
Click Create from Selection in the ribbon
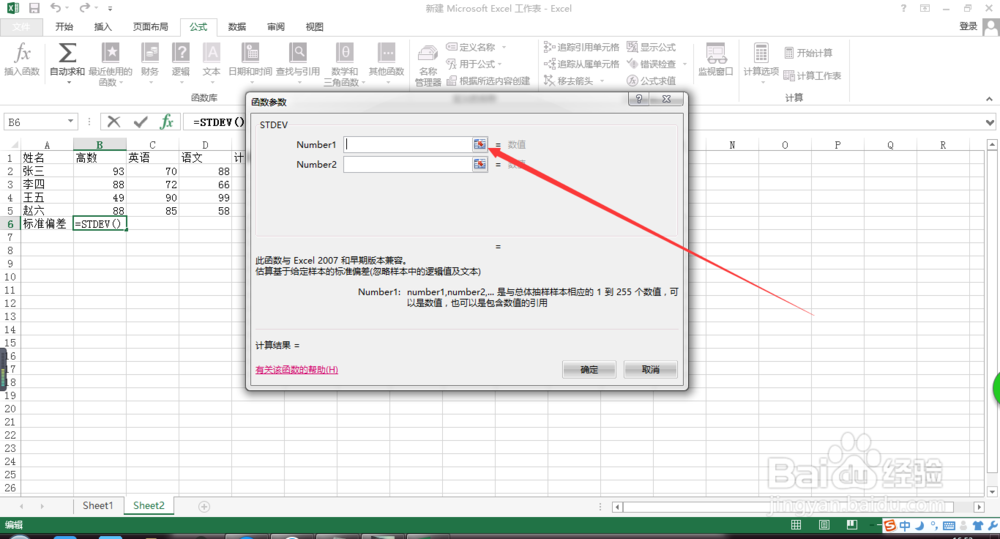[x=488, y=80]
